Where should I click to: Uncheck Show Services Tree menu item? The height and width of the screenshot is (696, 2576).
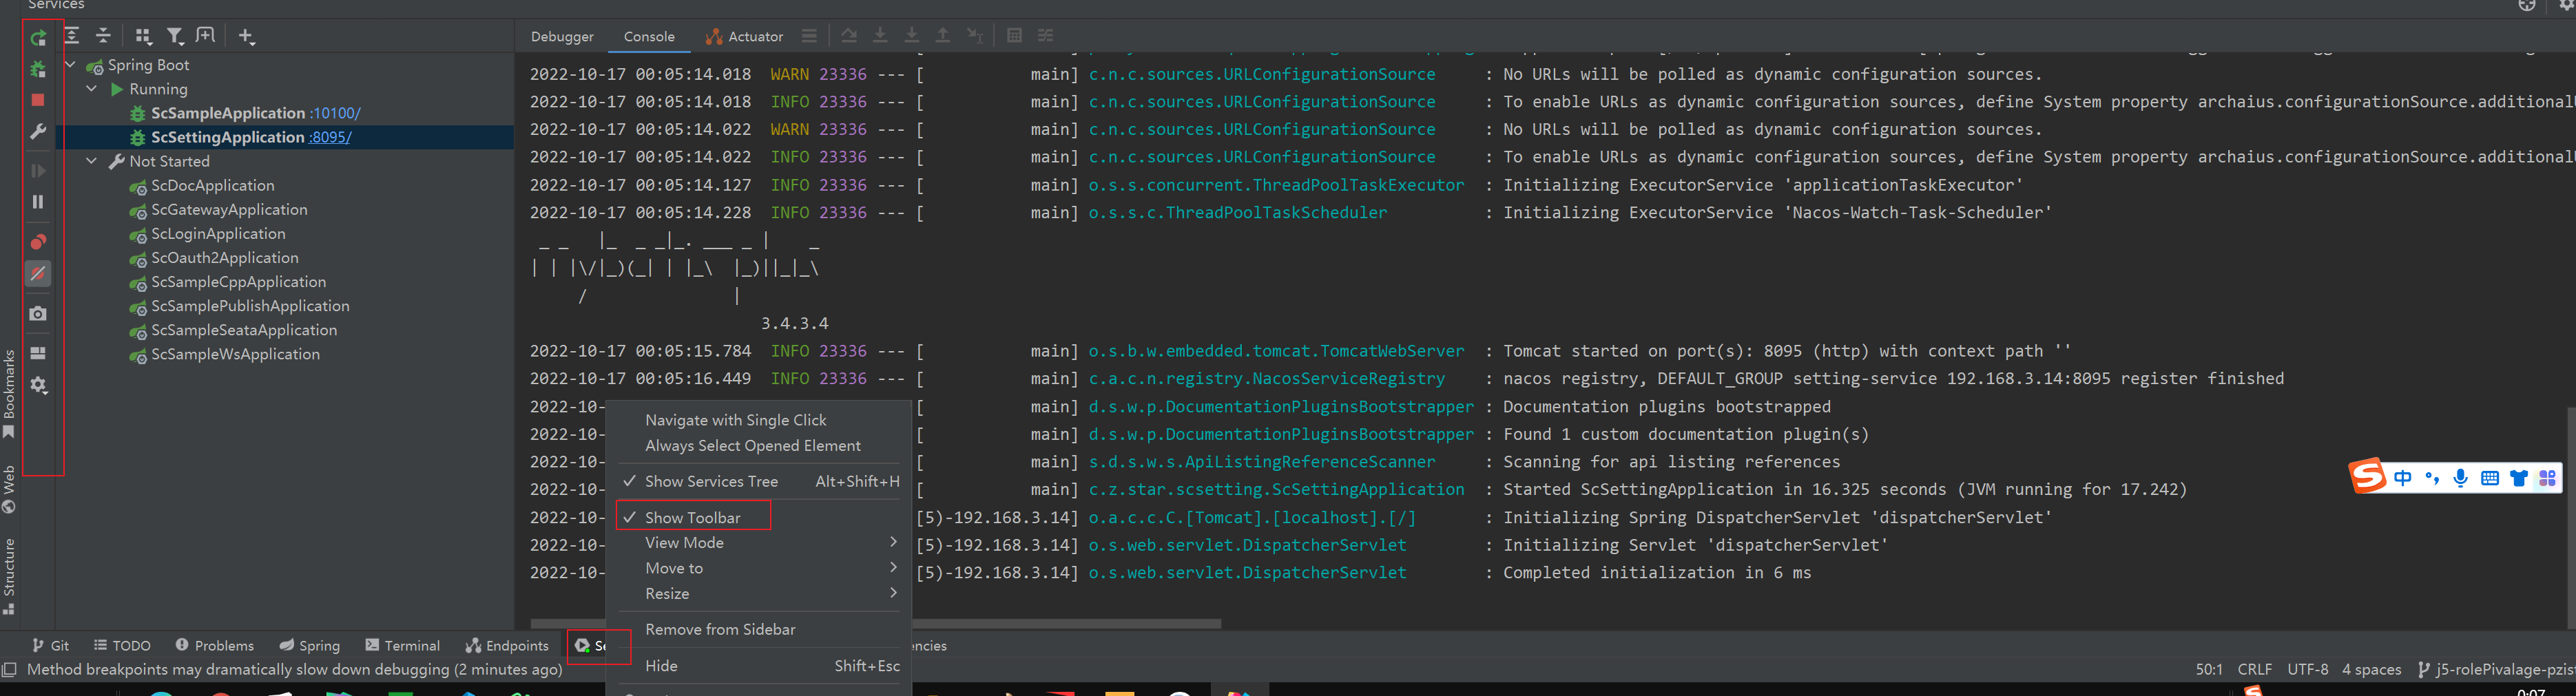(x=759, y=481)
